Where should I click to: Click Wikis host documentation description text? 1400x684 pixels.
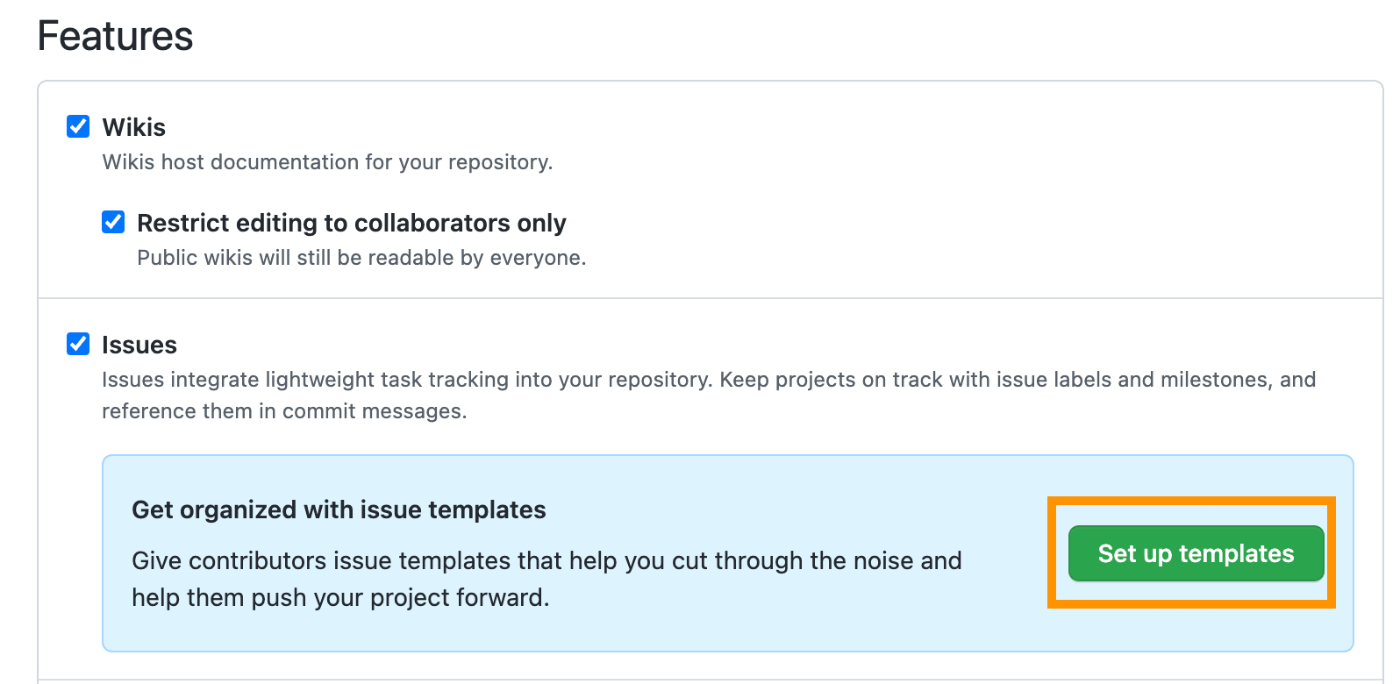(x=327, y=162)
